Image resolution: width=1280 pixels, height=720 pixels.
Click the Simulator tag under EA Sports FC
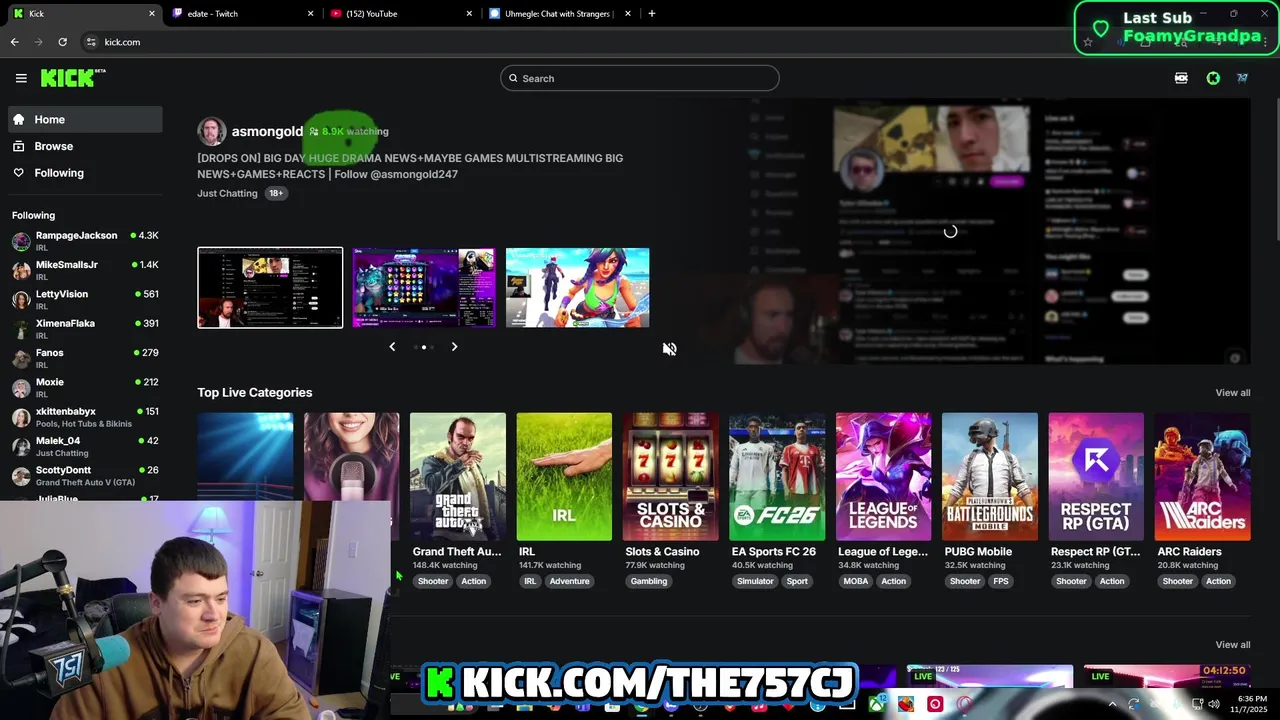755,581
